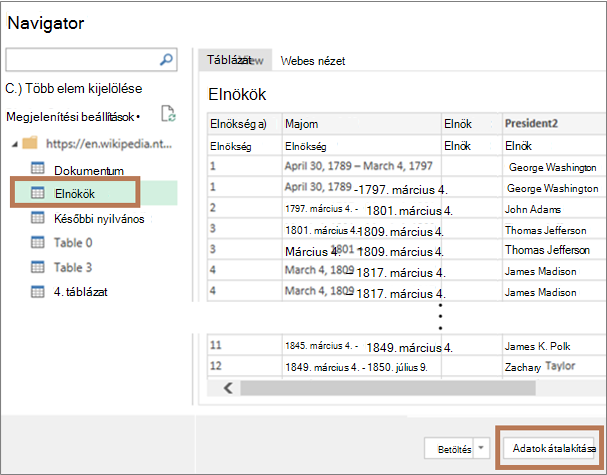
Task: Select Table 3 in the tree
Action: tap(73, 268)
